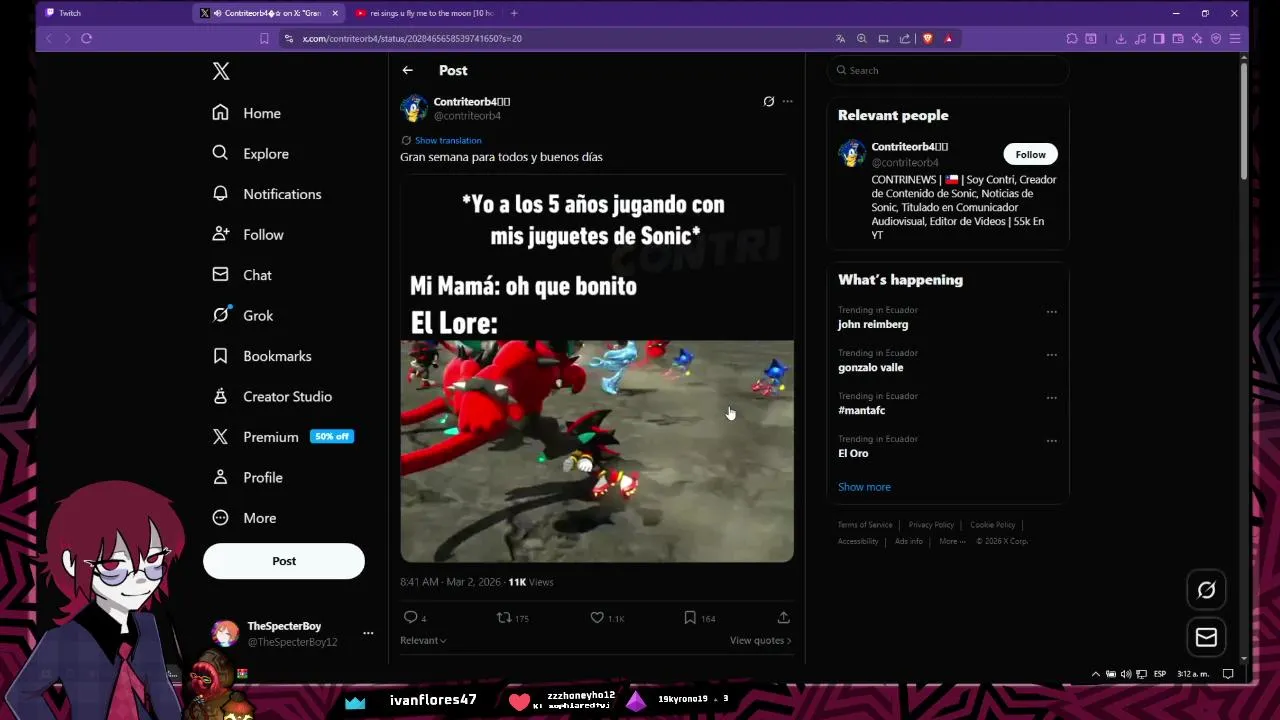This screenshot has width=1280, height=720.
Task: Open Chat in the sidebar
Action: 242,275
